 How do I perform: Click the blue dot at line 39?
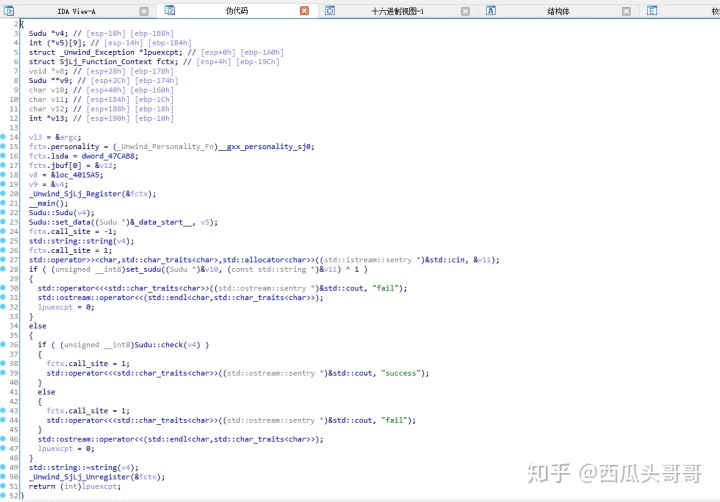3,373
